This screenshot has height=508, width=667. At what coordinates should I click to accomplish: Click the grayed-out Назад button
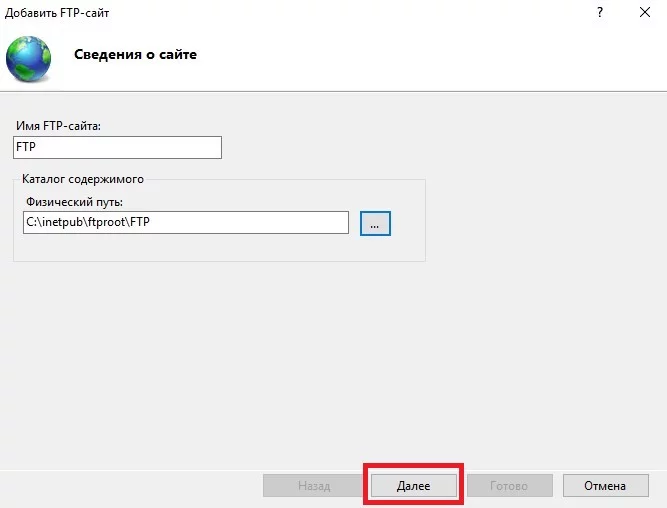[314, 485]
